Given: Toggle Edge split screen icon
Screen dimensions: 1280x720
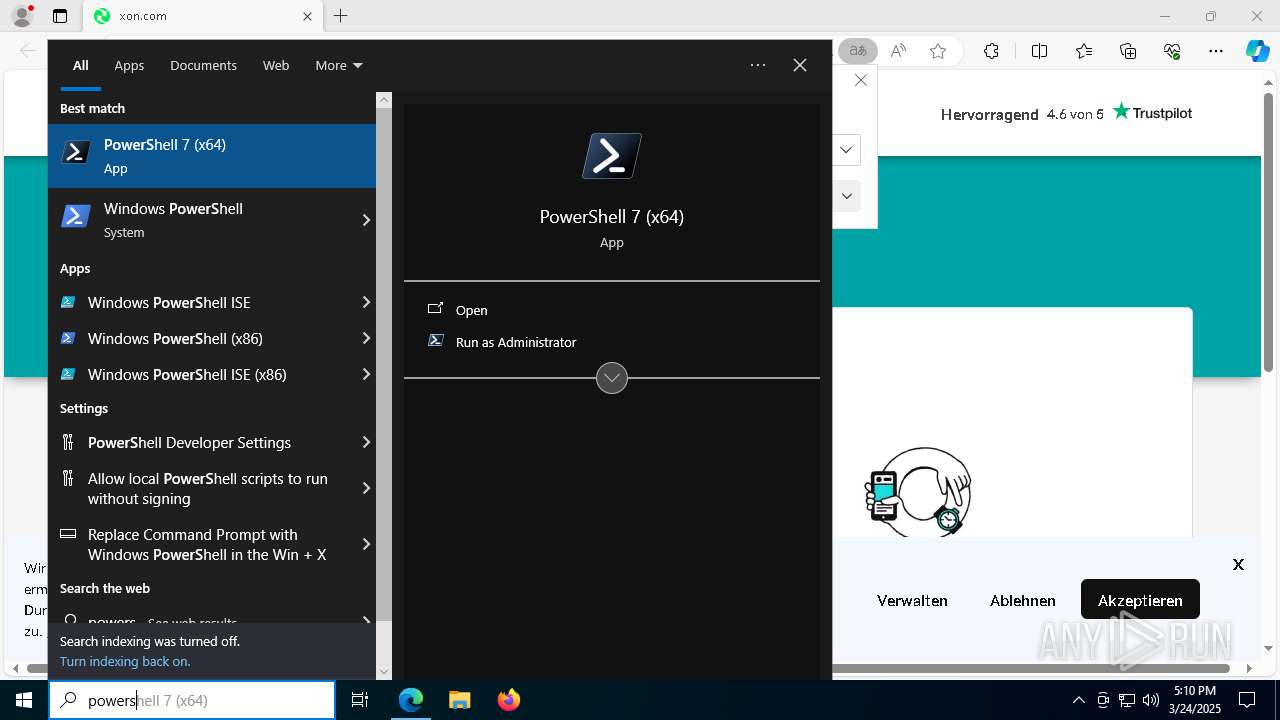Looking at the screenshot, I should pyautogui.click(x=1039, y=51).
